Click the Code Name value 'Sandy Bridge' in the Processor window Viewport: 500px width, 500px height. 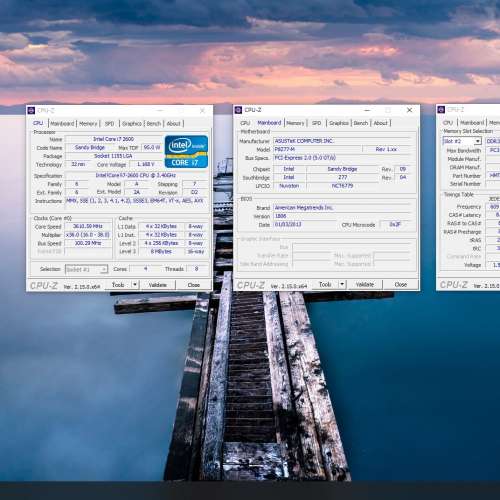click(x=90, y=147)
